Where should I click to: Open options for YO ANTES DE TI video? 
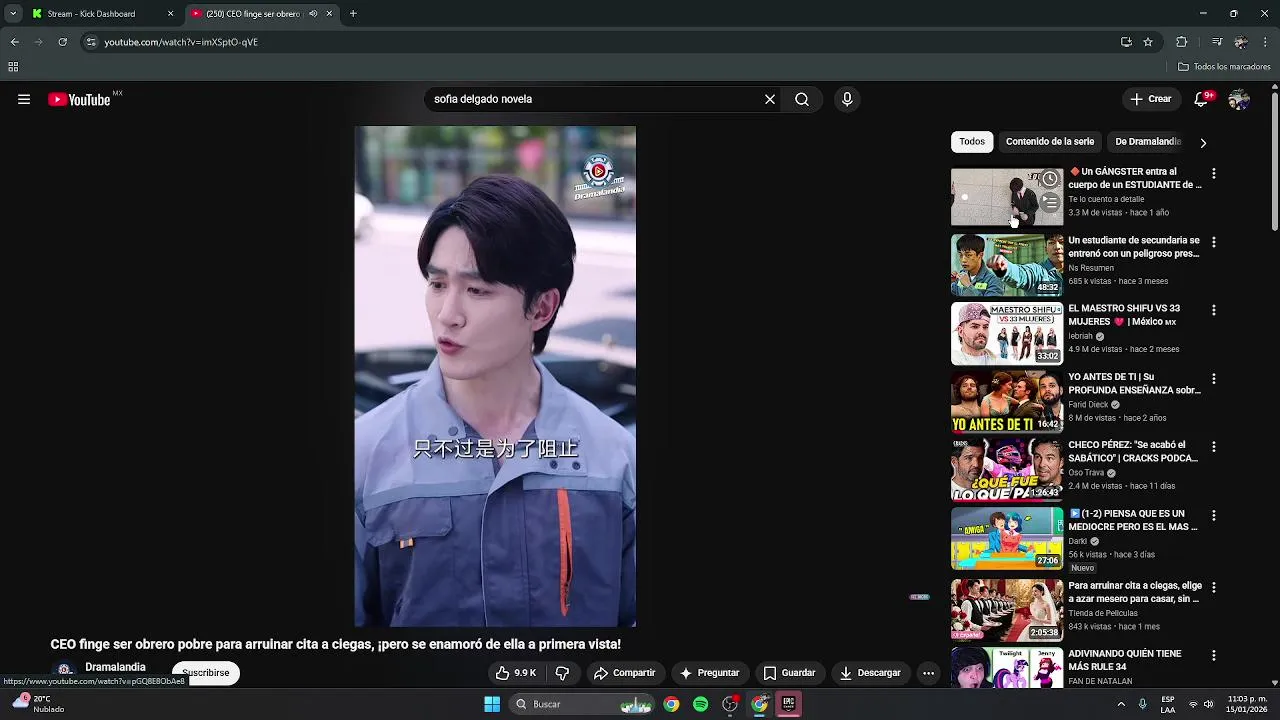tap(1213, 379)
